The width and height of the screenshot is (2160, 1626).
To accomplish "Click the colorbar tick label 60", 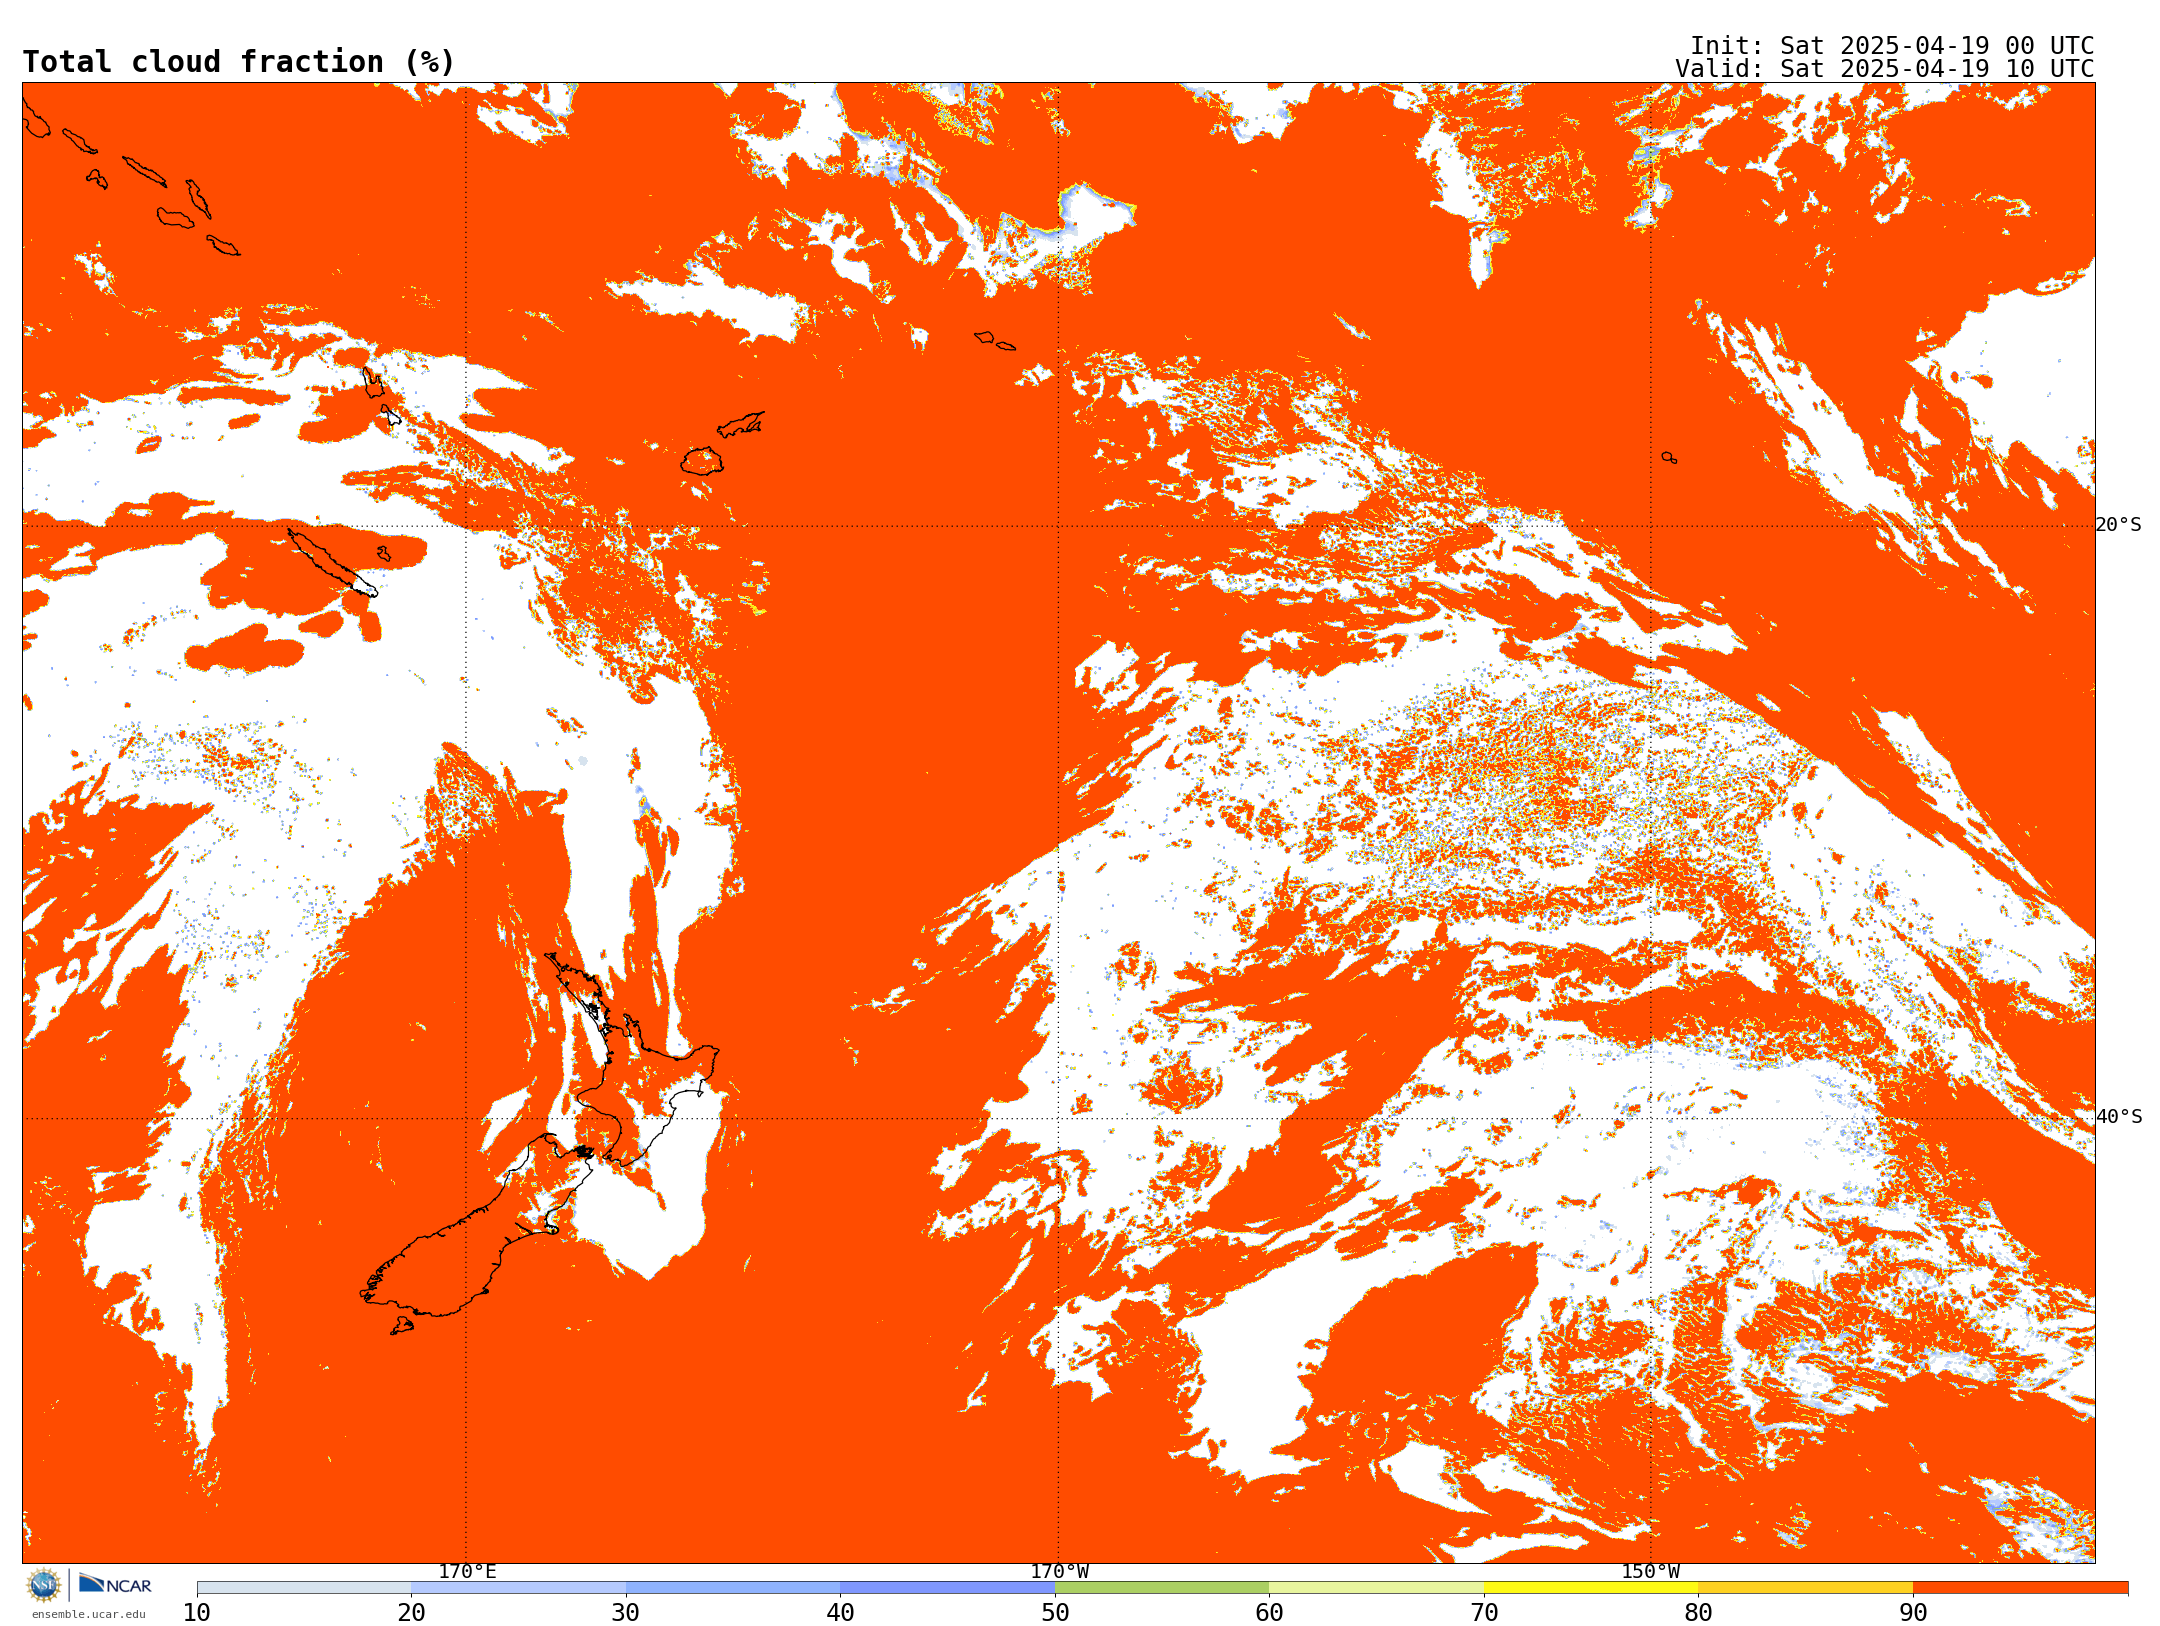I will (1269, 1613).
